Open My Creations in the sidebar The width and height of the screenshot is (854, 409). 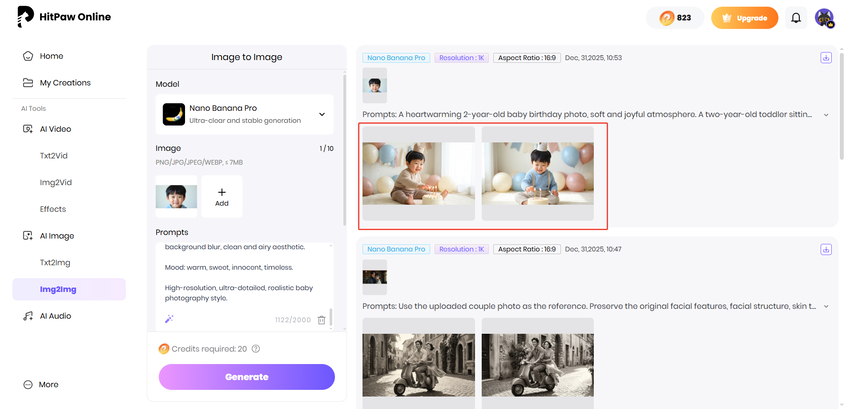[65, 83]
